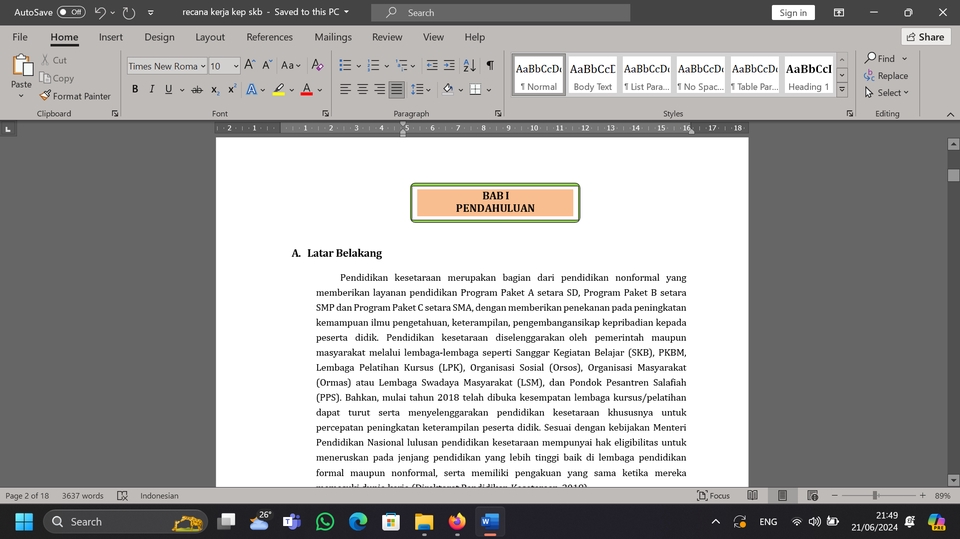Switch to Print Layout view
960x539 pixels.
pos(782,496)
